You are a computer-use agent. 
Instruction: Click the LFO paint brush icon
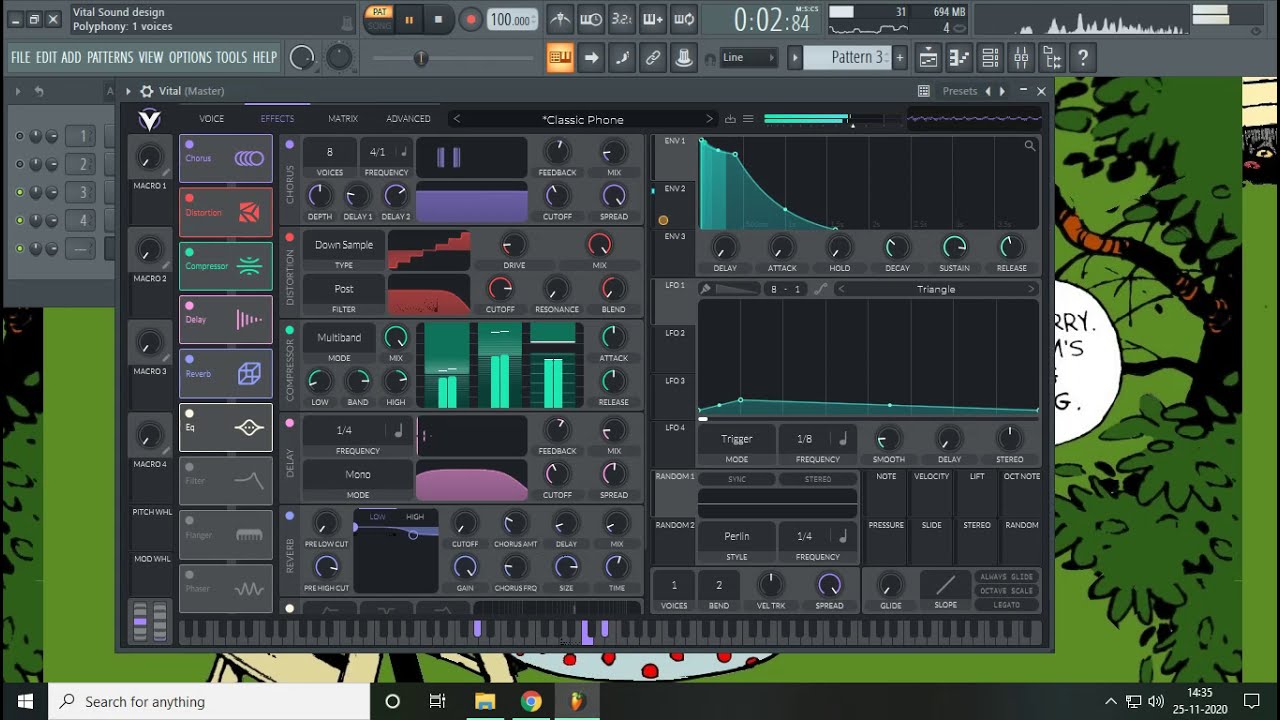point(705,289)
